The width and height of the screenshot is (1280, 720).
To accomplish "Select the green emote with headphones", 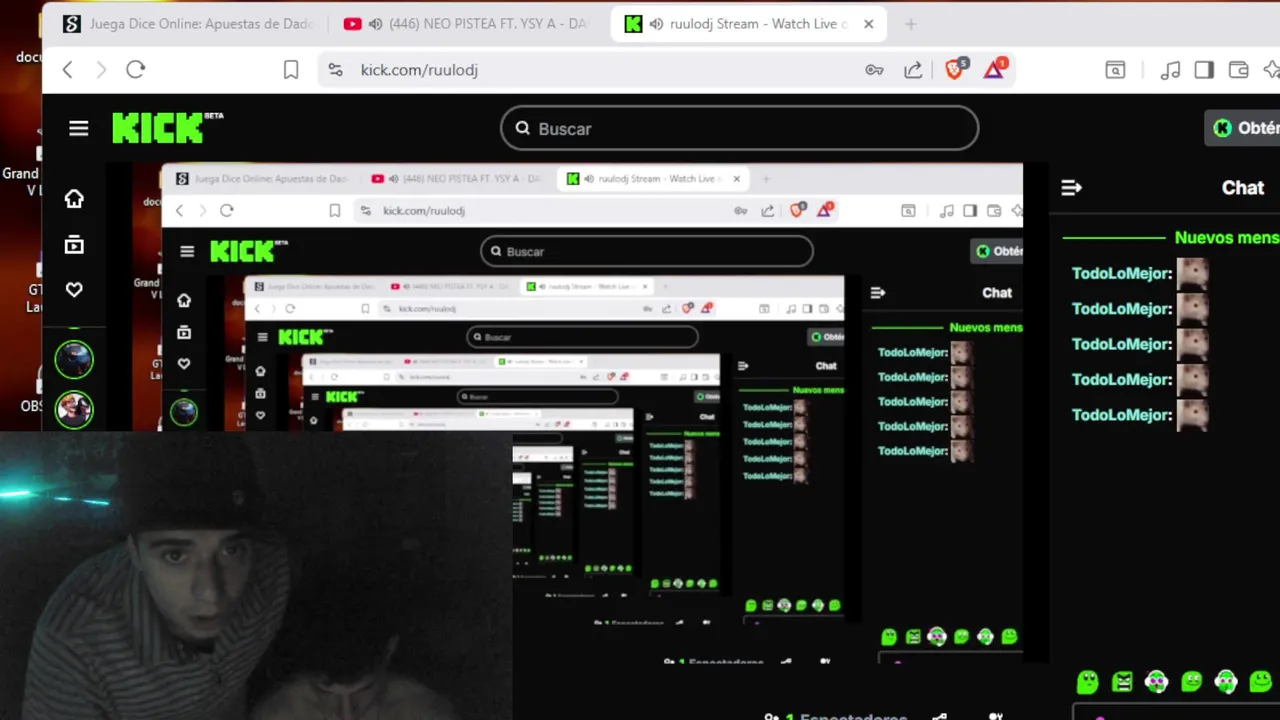I will pos(1226,682).
